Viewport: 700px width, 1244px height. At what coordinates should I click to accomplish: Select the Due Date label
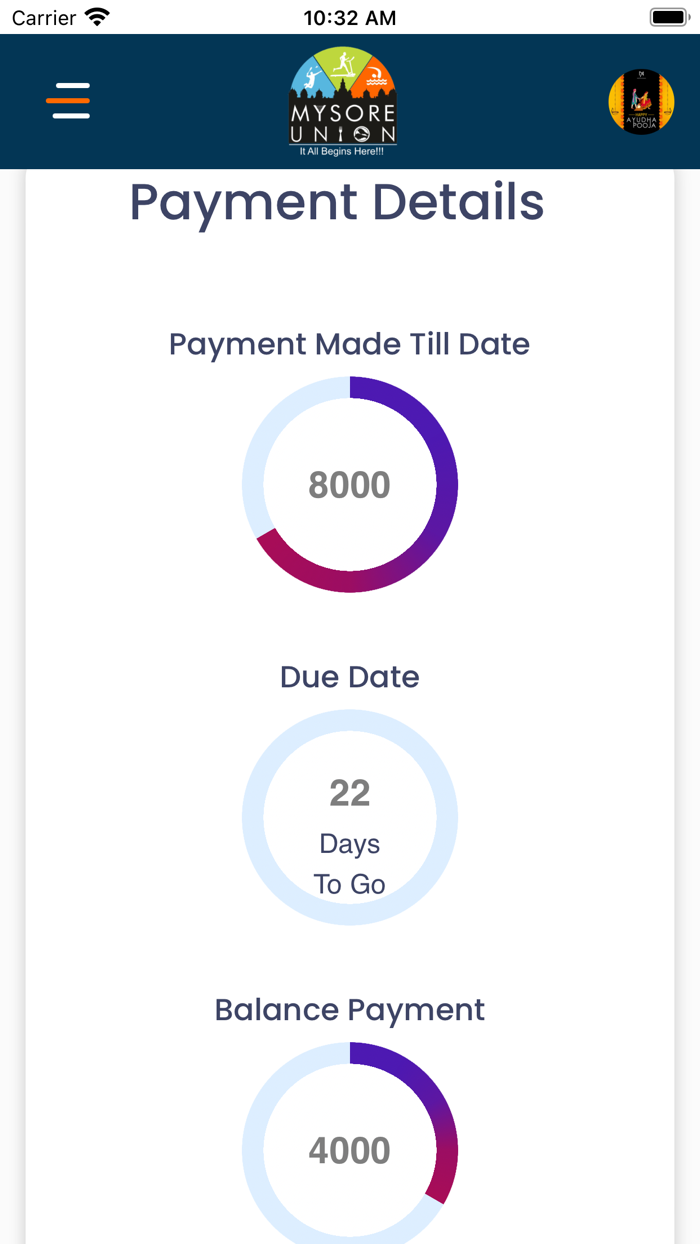(349, 677)
